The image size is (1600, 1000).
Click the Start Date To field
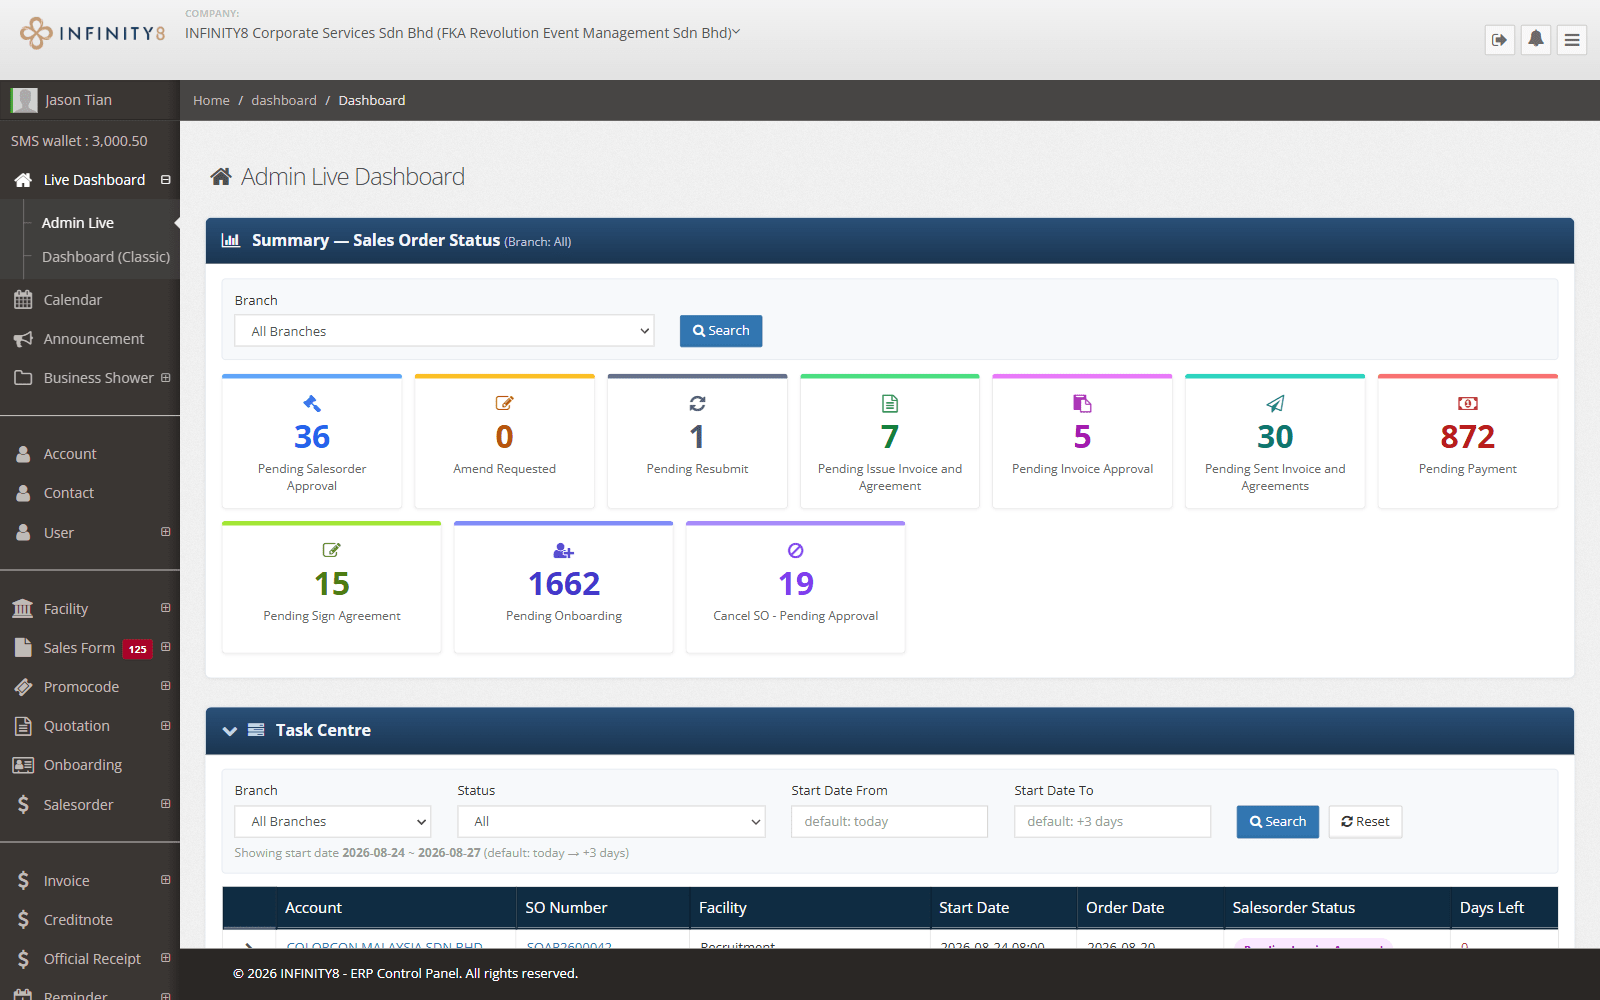[1112, 822]
